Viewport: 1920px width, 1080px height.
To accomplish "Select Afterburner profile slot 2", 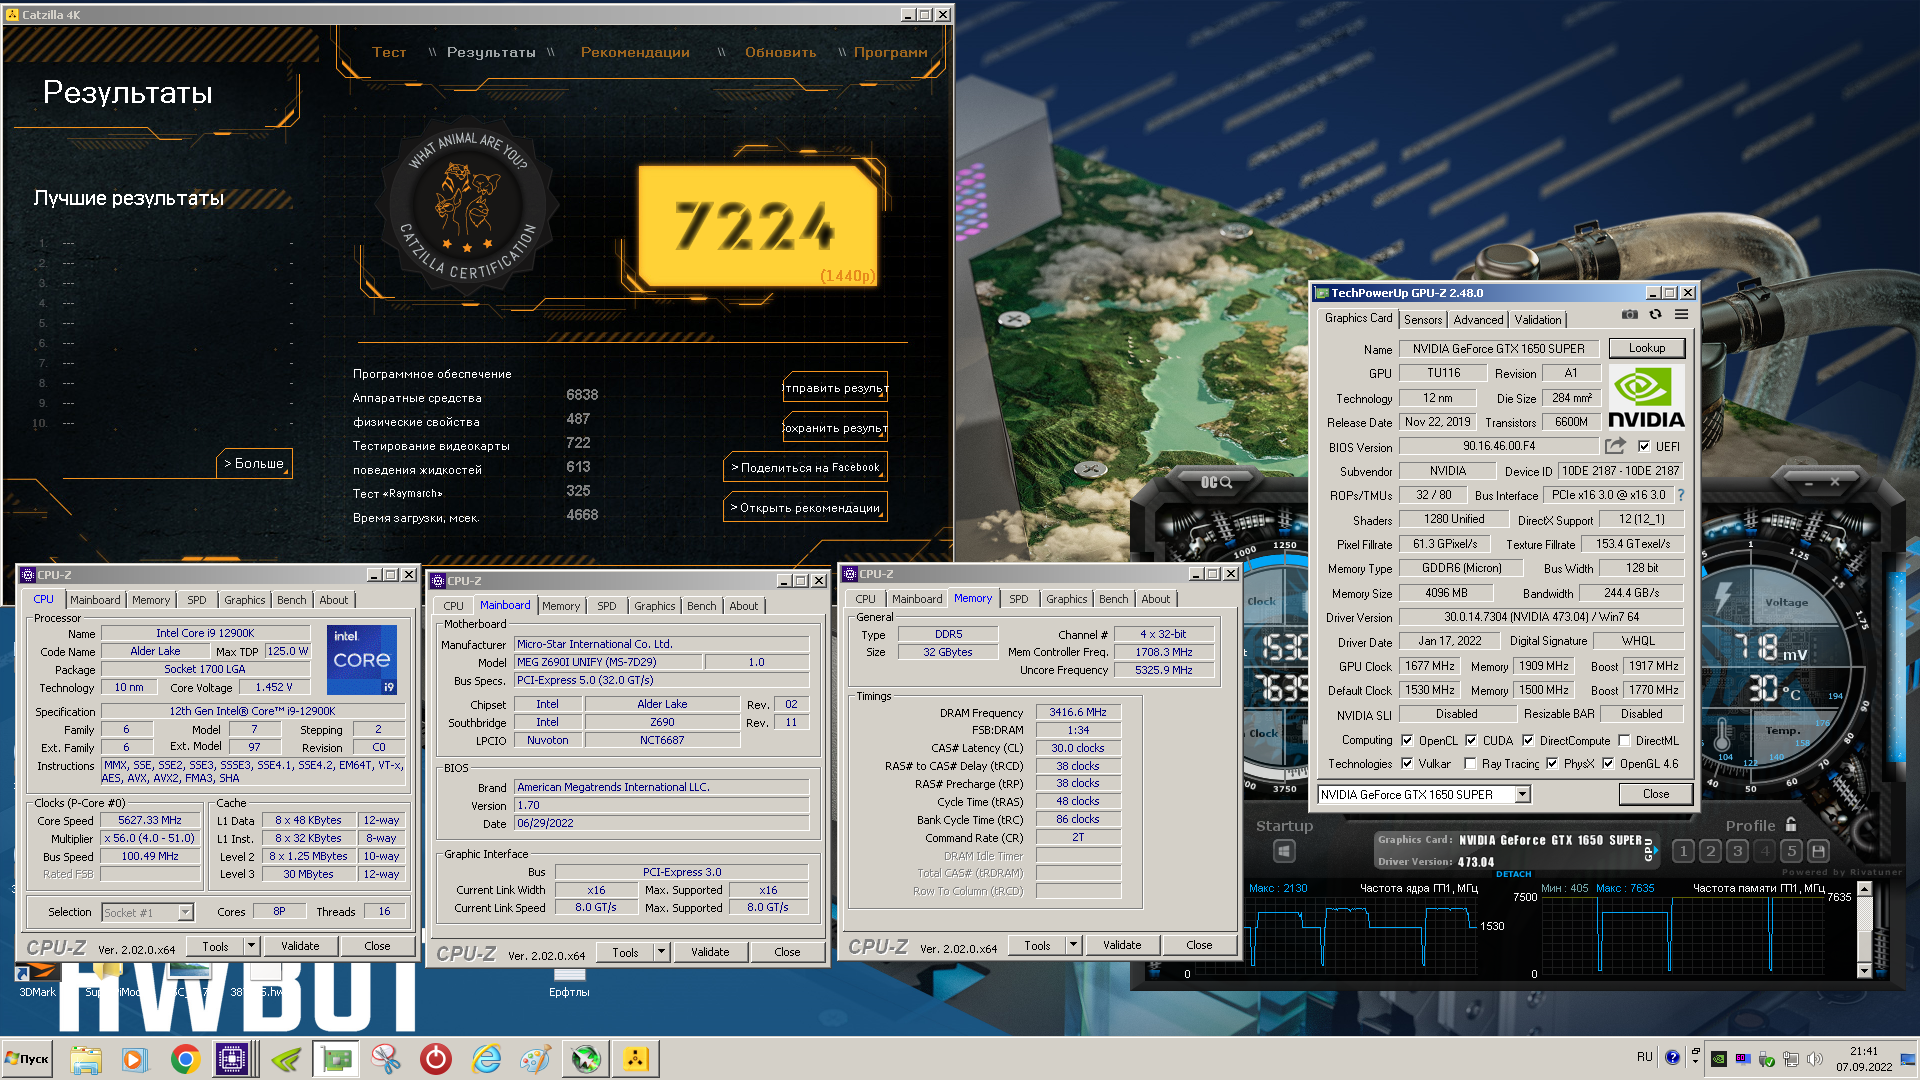I will pyautogui.click(x=1710, y=851).
